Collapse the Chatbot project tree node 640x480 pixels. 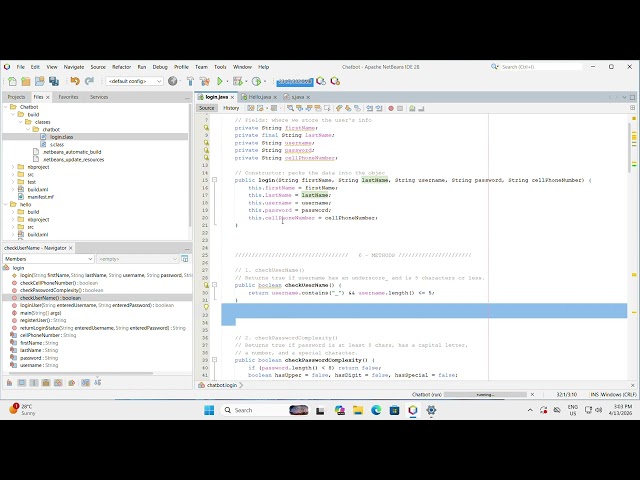pyautogui.click(x=5, y=107)
